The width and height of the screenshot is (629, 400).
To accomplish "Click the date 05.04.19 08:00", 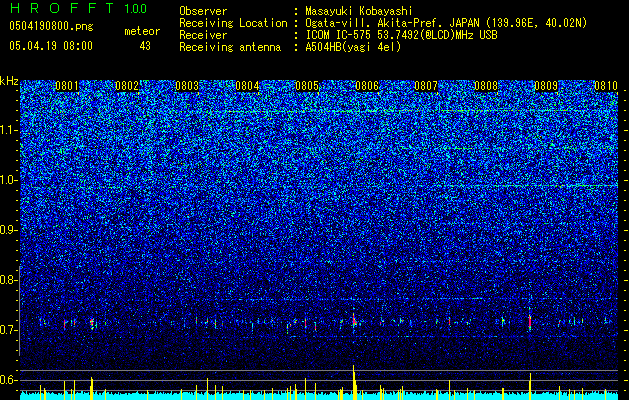I will tap(51, 46).
